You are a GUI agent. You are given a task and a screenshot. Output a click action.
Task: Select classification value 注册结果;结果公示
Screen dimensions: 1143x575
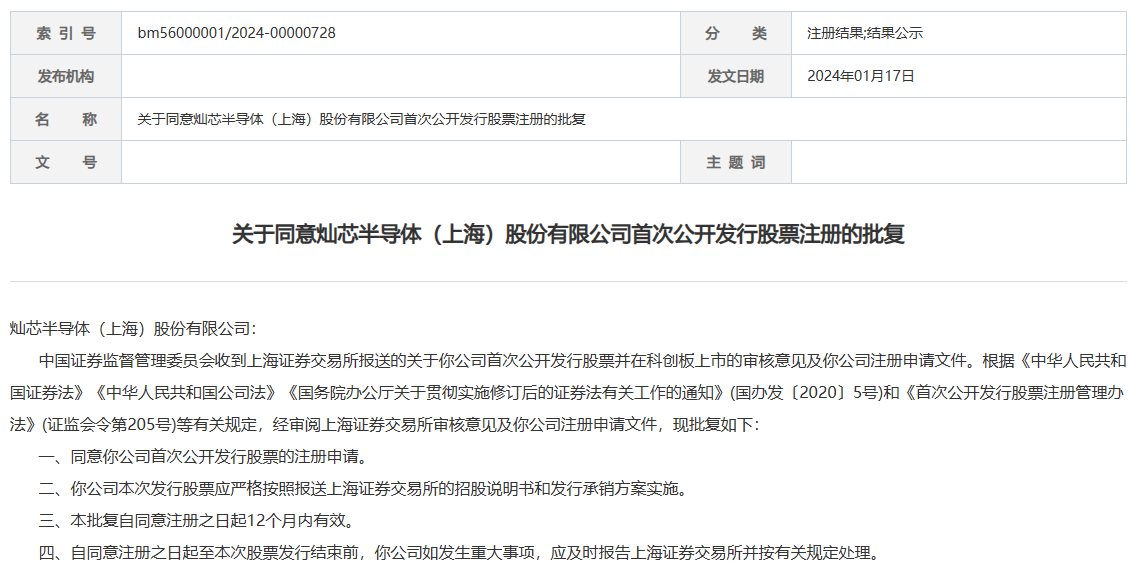coord(865,33)
